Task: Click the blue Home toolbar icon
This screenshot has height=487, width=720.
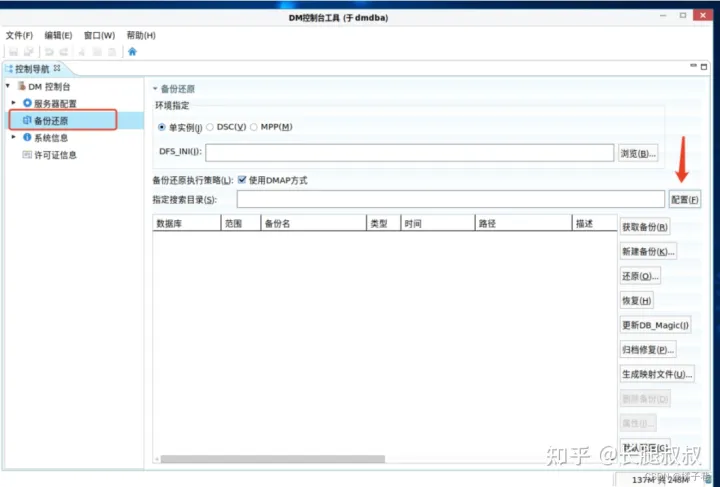Action: (132, 51)
